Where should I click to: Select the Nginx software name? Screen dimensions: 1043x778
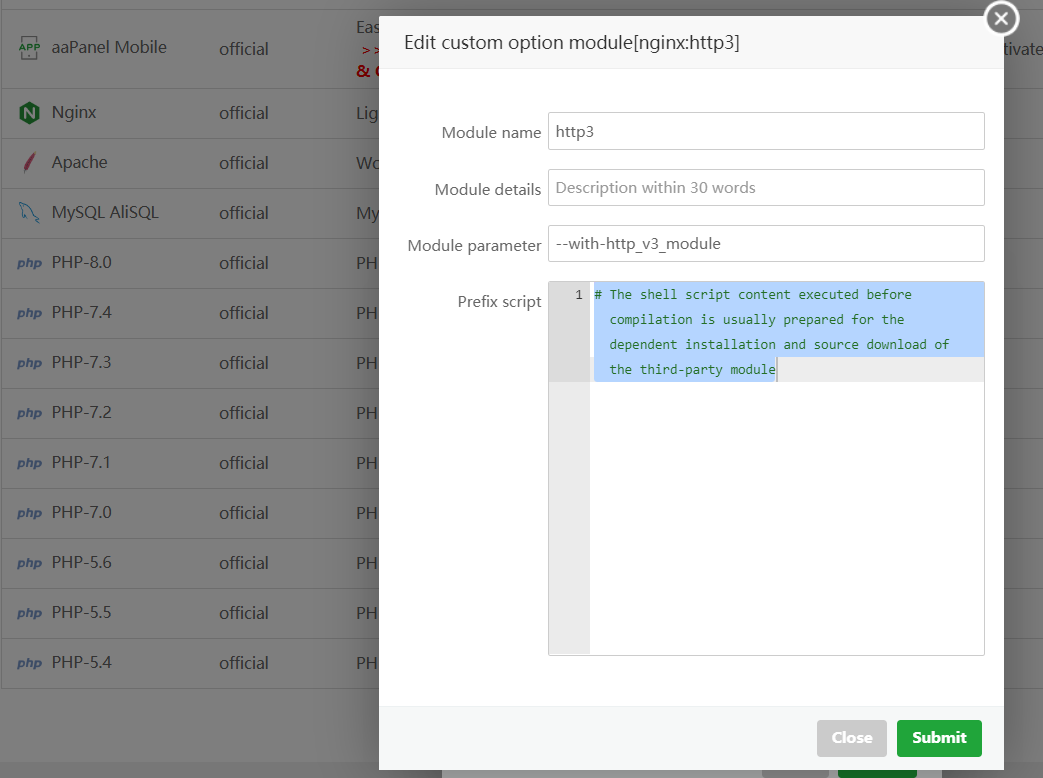point(74,112)
